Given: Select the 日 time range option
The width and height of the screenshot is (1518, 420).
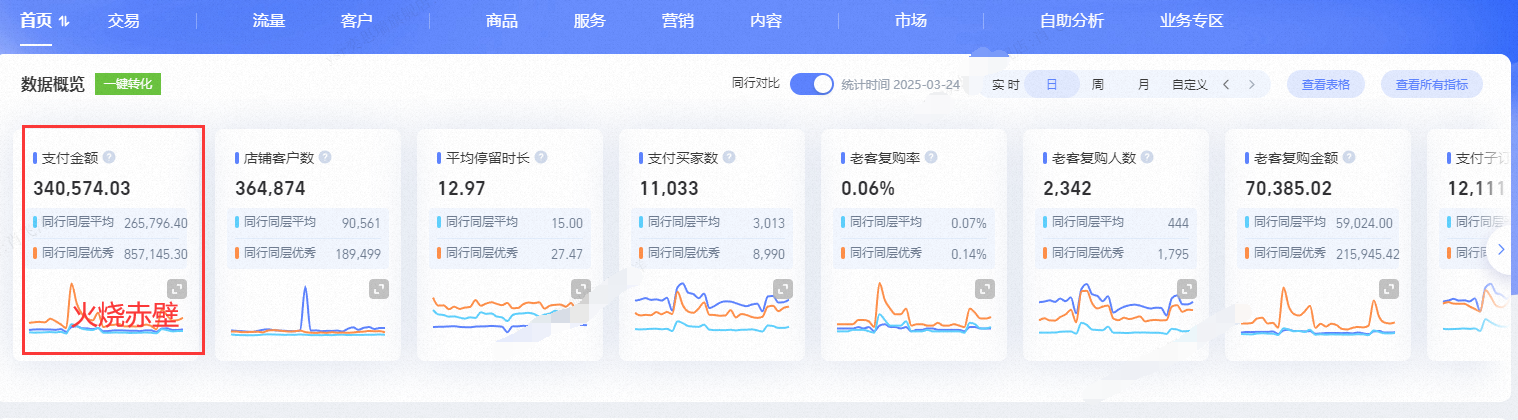Looking at the screenshot, I should tap(1052, 84).
